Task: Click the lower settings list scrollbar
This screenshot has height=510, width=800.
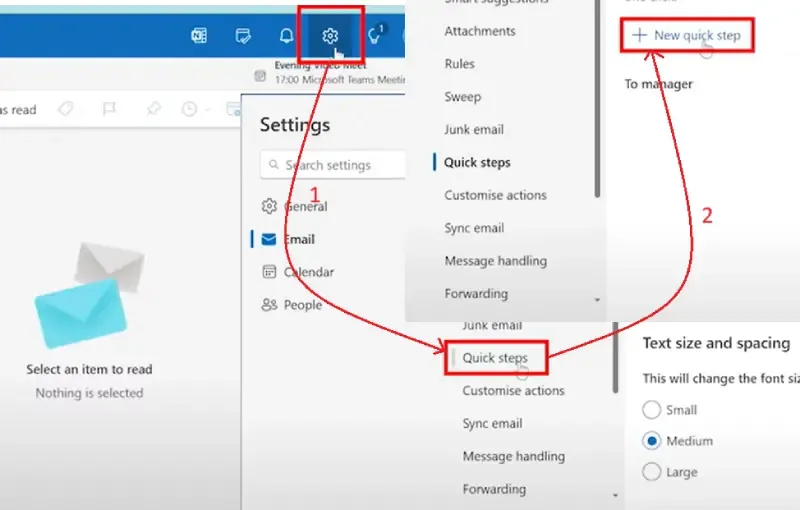Action: coord(615,358)
